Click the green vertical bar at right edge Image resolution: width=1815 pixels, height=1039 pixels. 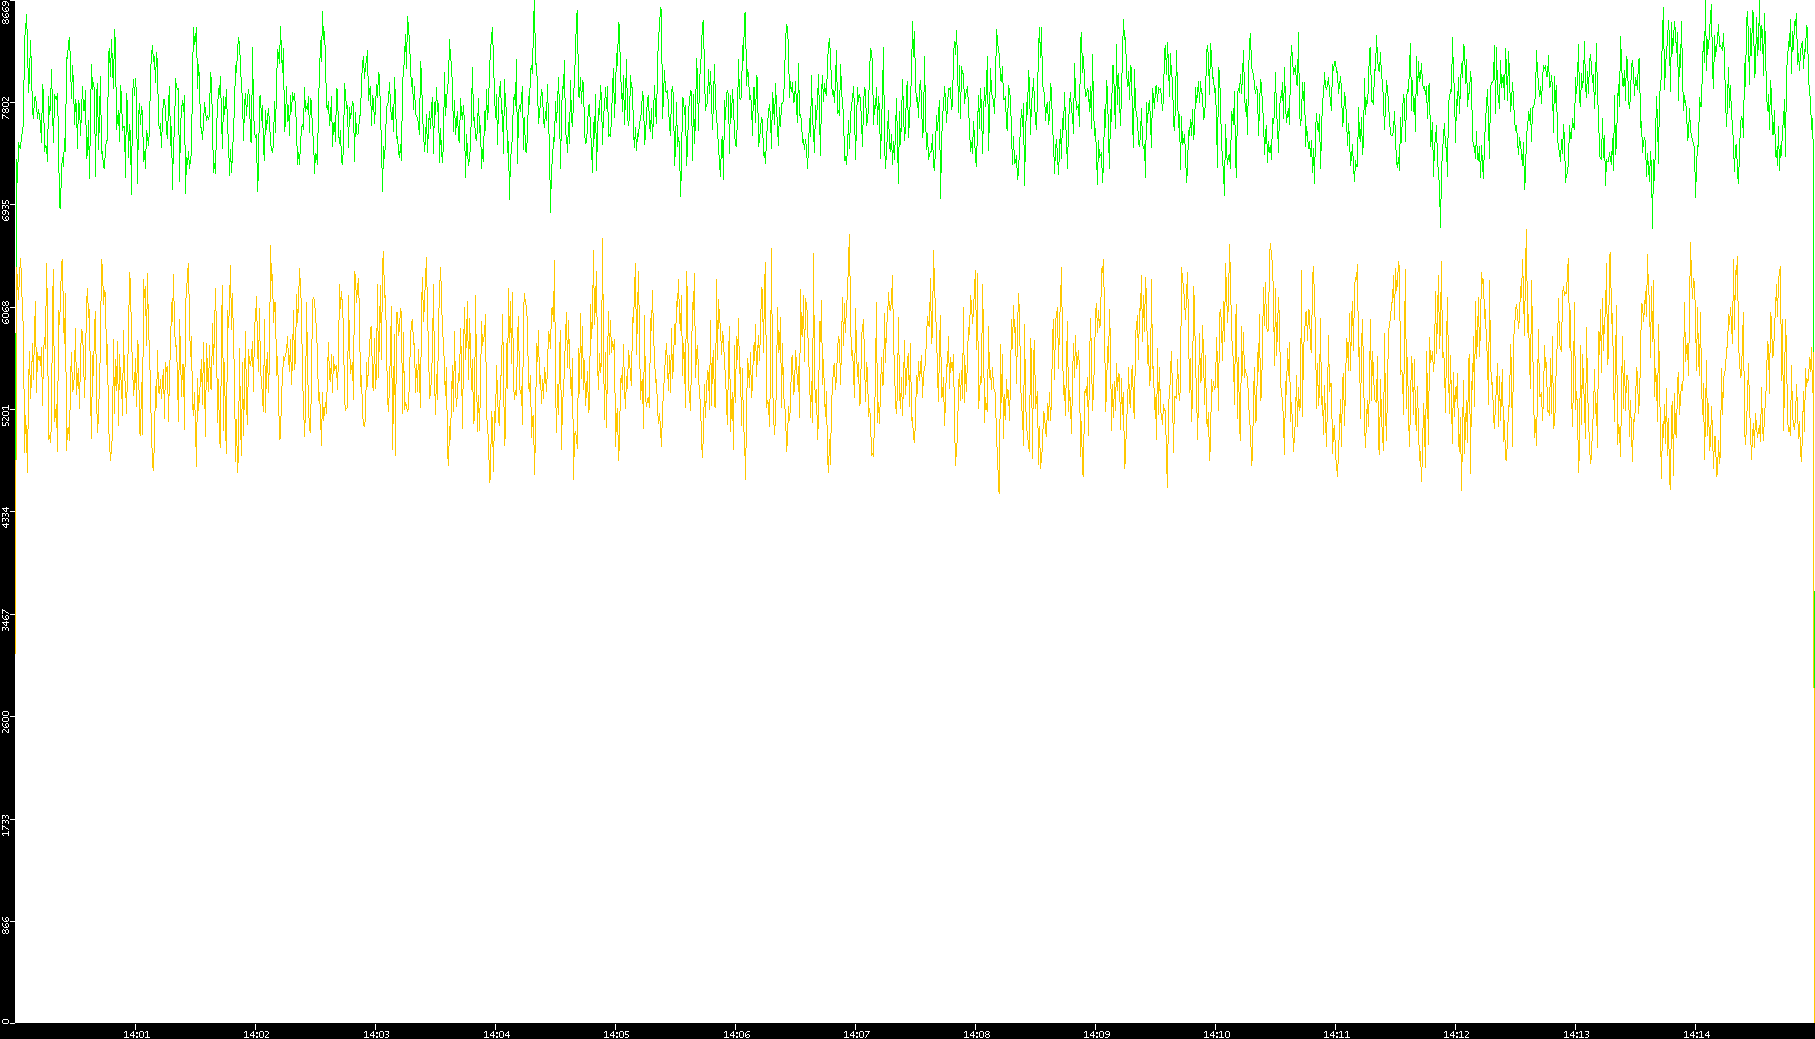(x=1813, y=638)
